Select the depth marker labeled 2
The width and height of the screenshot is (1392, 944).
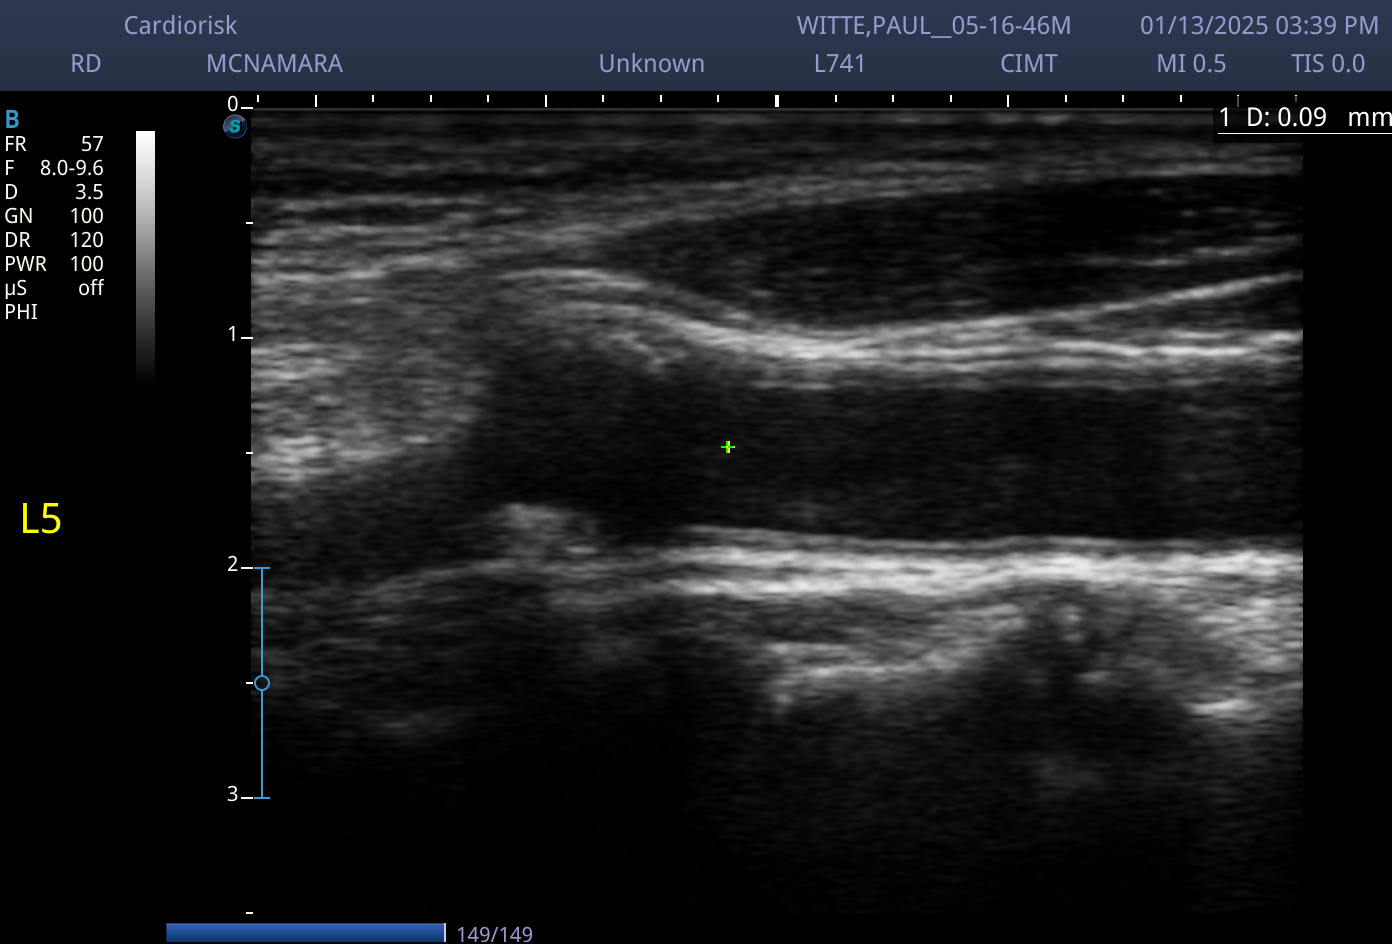[233, 565]
